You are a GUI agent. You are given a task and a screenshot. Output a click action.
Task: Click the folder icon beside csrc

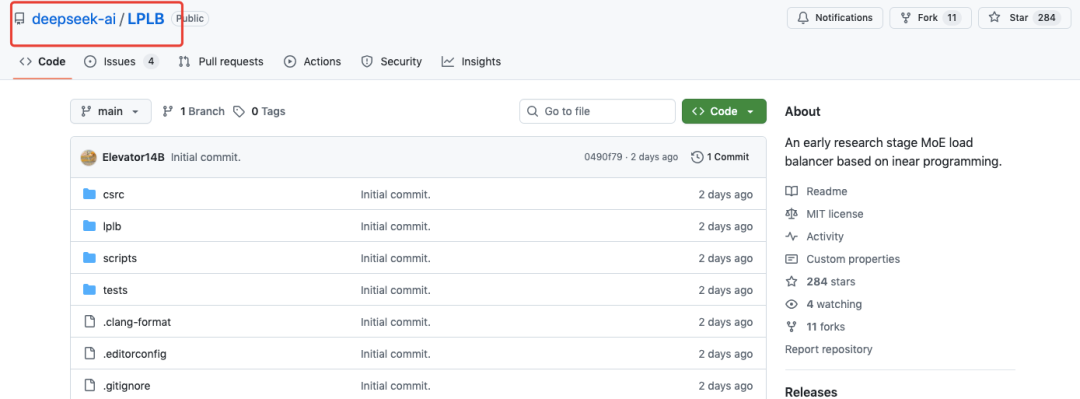(89, 194)
